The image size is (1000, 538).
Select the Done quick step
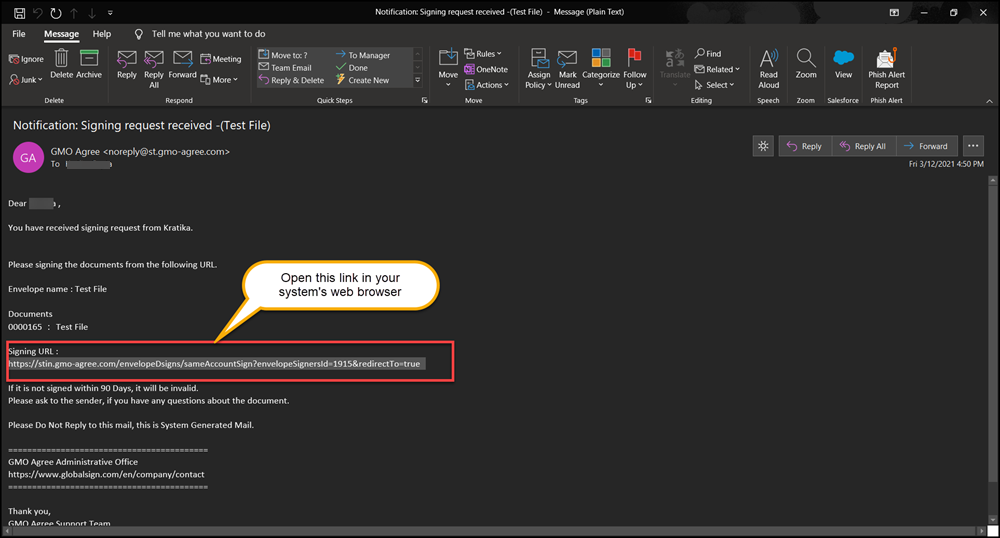click(352, 68)
